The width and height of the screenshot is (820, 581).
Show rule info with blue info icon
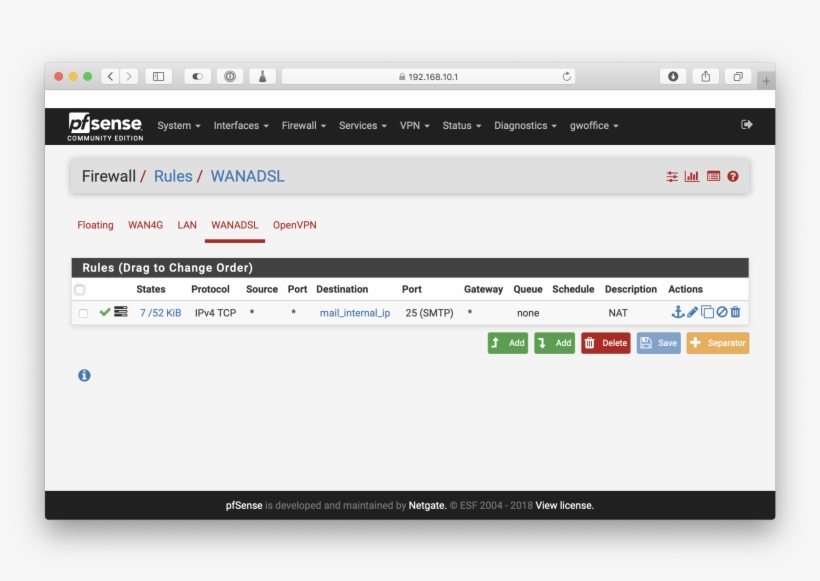pos(84,375)
